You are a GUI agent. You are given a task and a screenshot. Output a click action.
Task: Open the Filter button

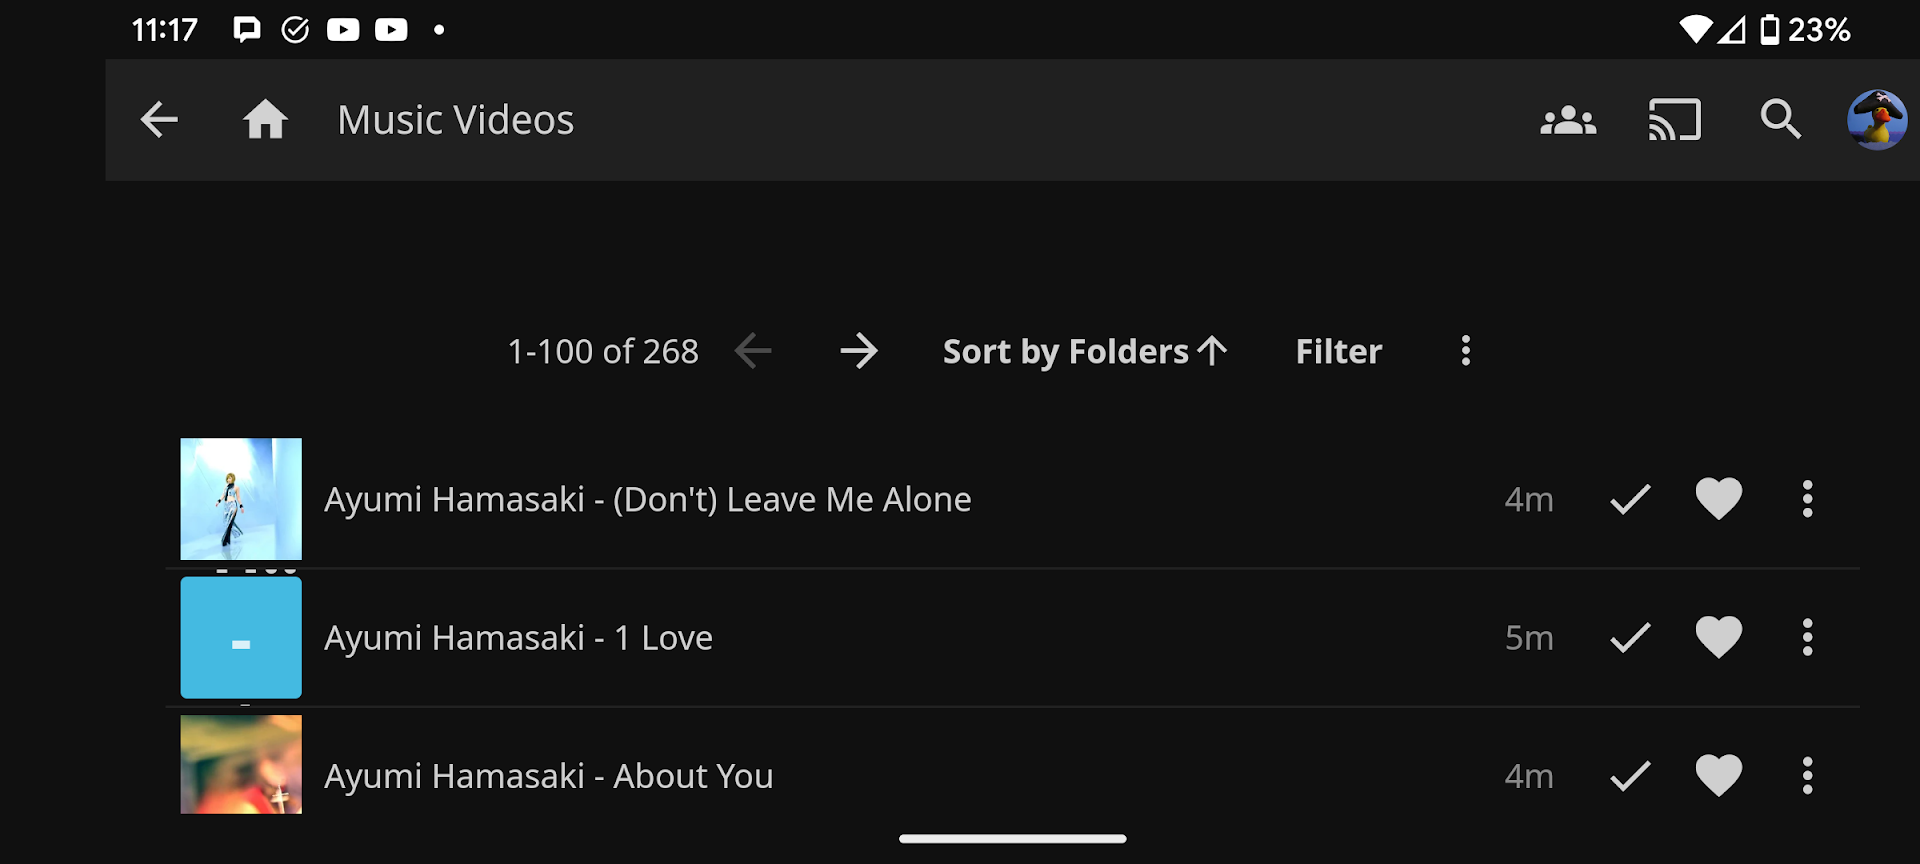pos(1338,351)
